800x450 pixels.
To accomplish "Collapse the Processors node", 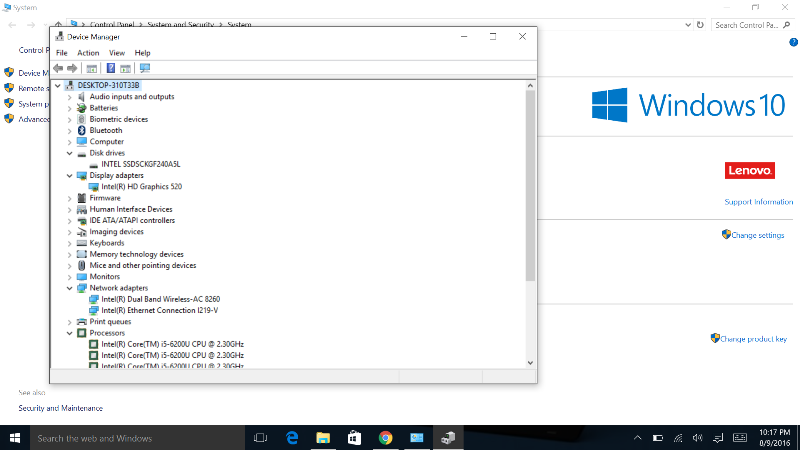I will point(70,333).
